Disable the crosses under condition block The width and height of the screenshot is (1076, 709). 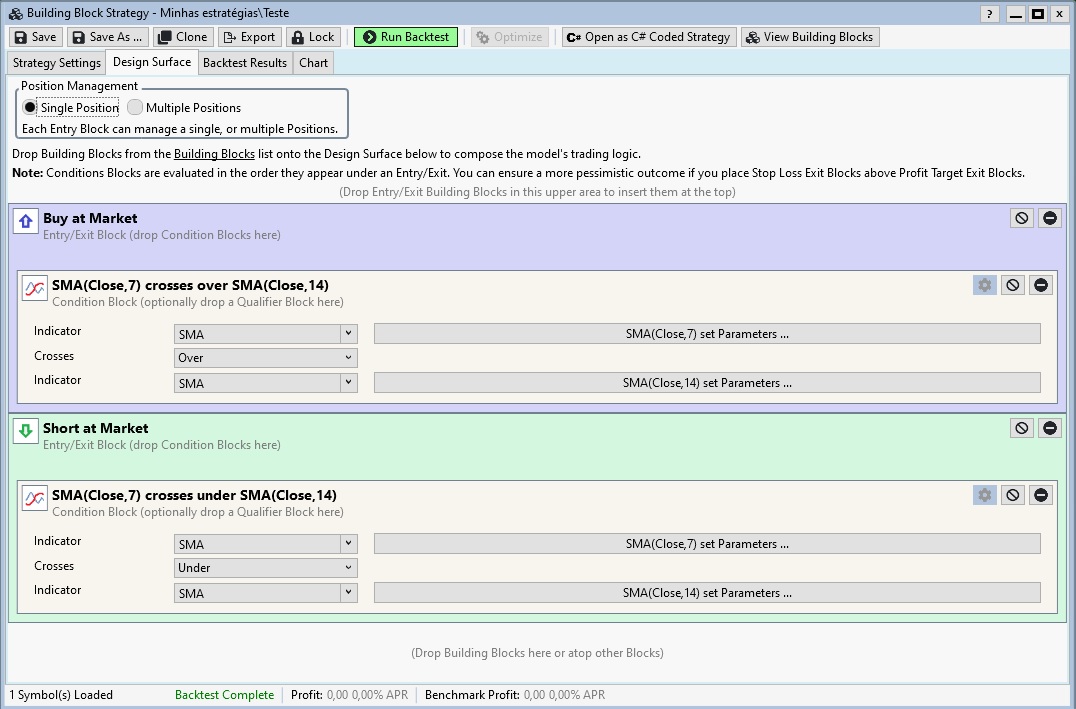click(1013, 495)
